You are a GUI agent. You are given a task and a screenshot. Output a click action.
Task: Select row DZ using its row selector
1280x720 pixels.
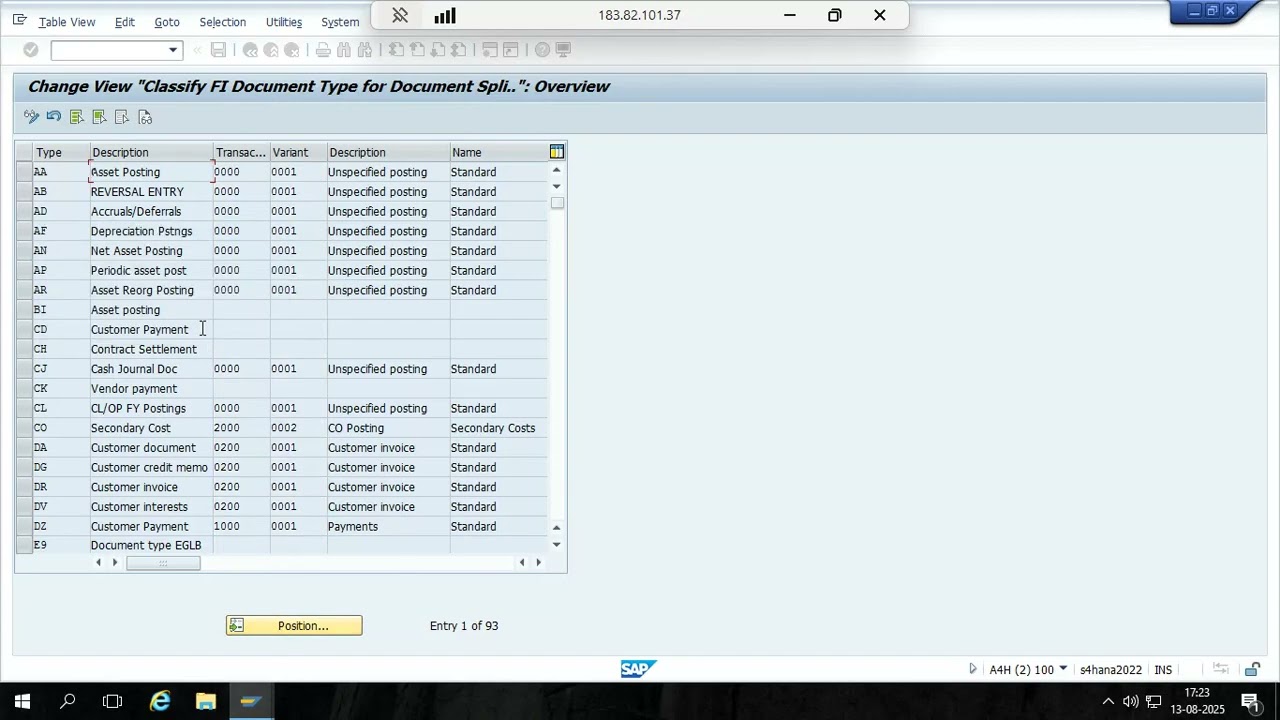(x=23, y=526)
